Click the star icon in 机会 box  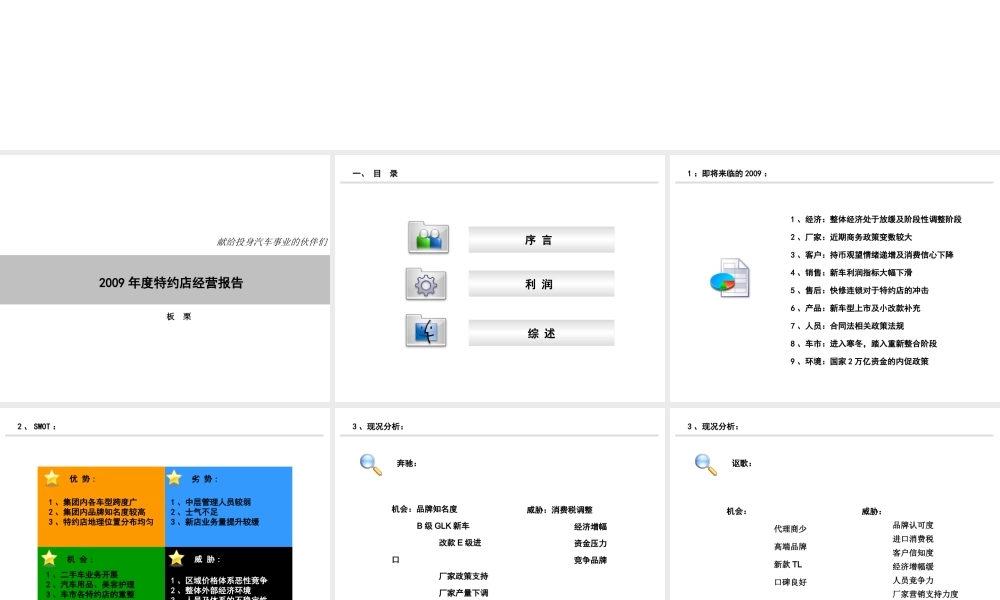[49, 558]
